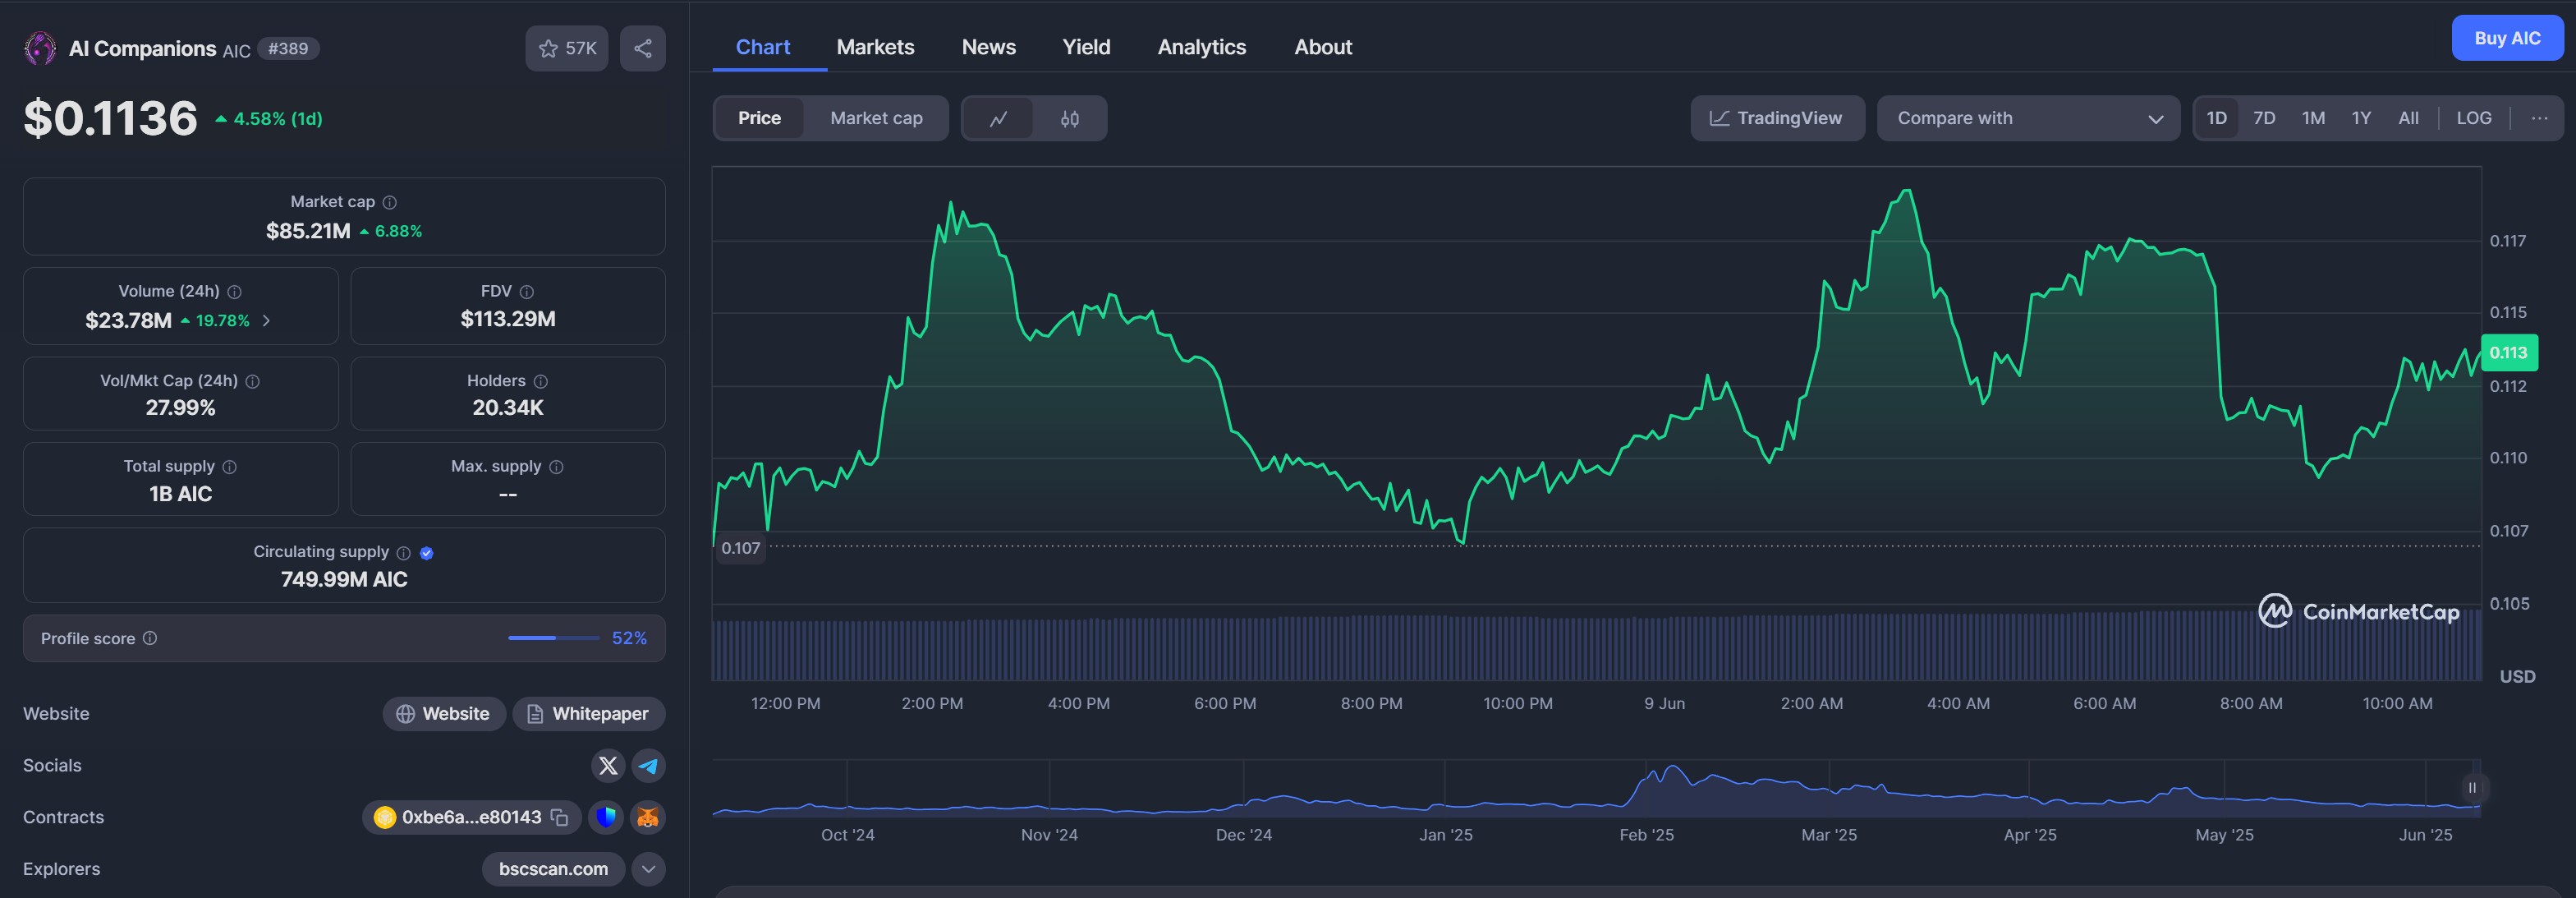Image resolution: width=2576 pixels, height=898 pixels.
Task: Switch to Market cap view
Action: (876, 118)
